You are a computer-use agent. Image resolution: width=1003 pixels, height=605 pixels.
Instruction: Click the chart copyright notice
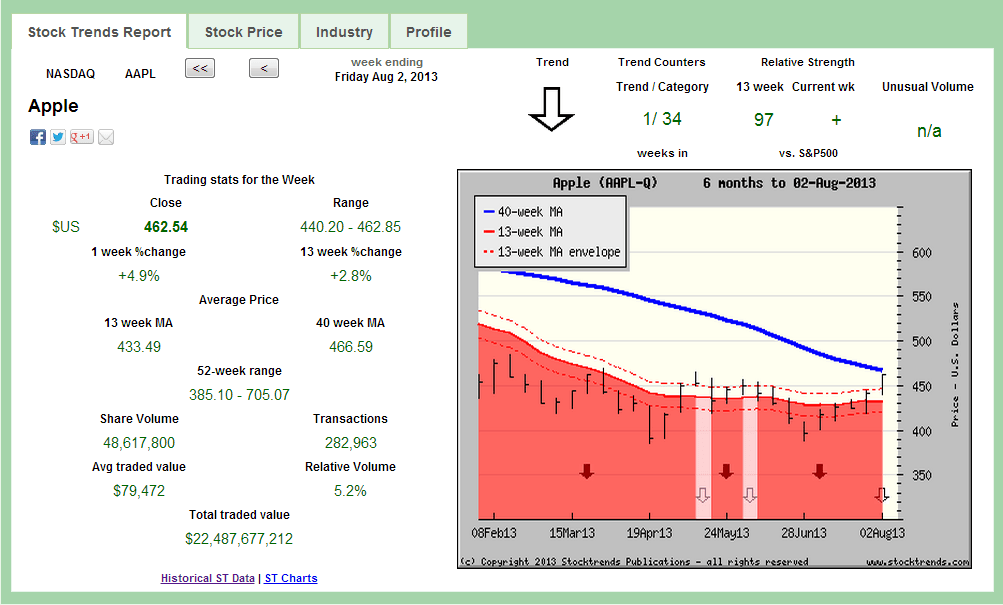point(634,562)
